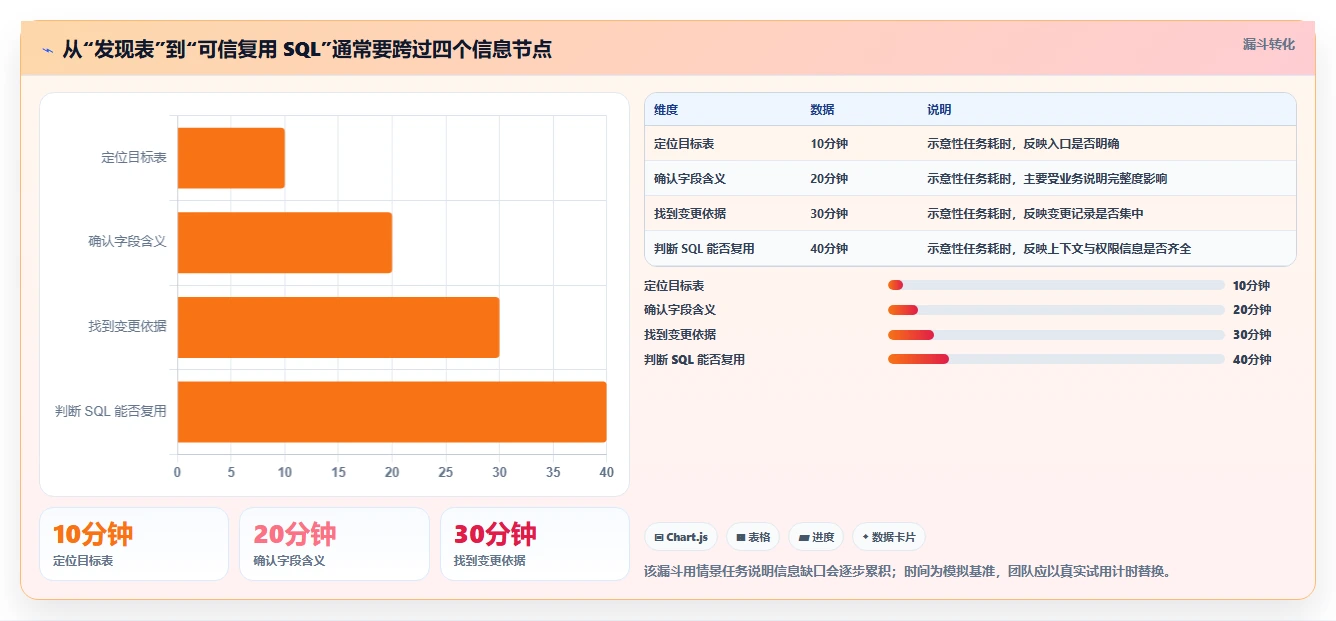
Task: Click the 判断 SQL 能否复用 progress bar
Action: tap(1056, 359)
